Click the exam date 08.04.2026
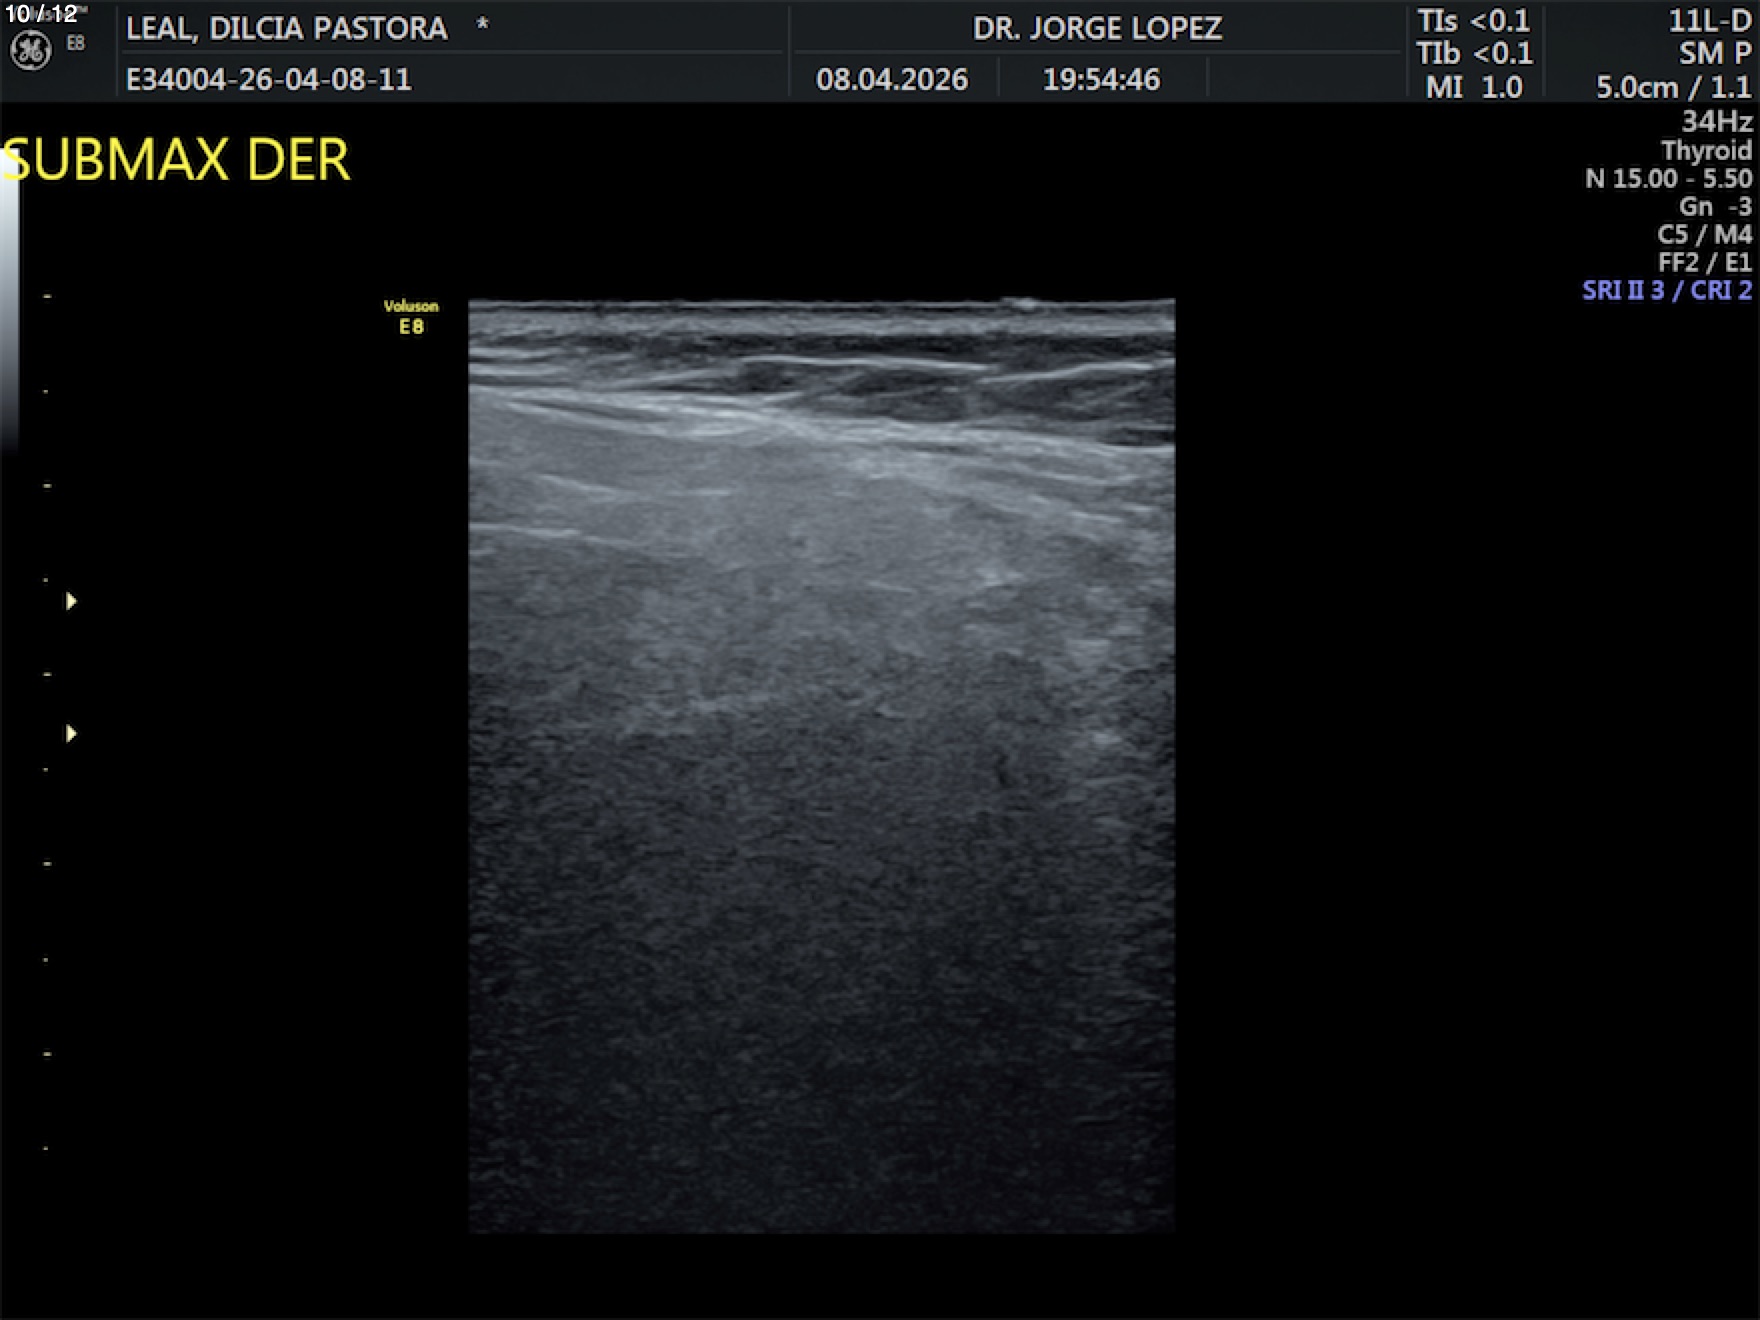 coord(891,80)
